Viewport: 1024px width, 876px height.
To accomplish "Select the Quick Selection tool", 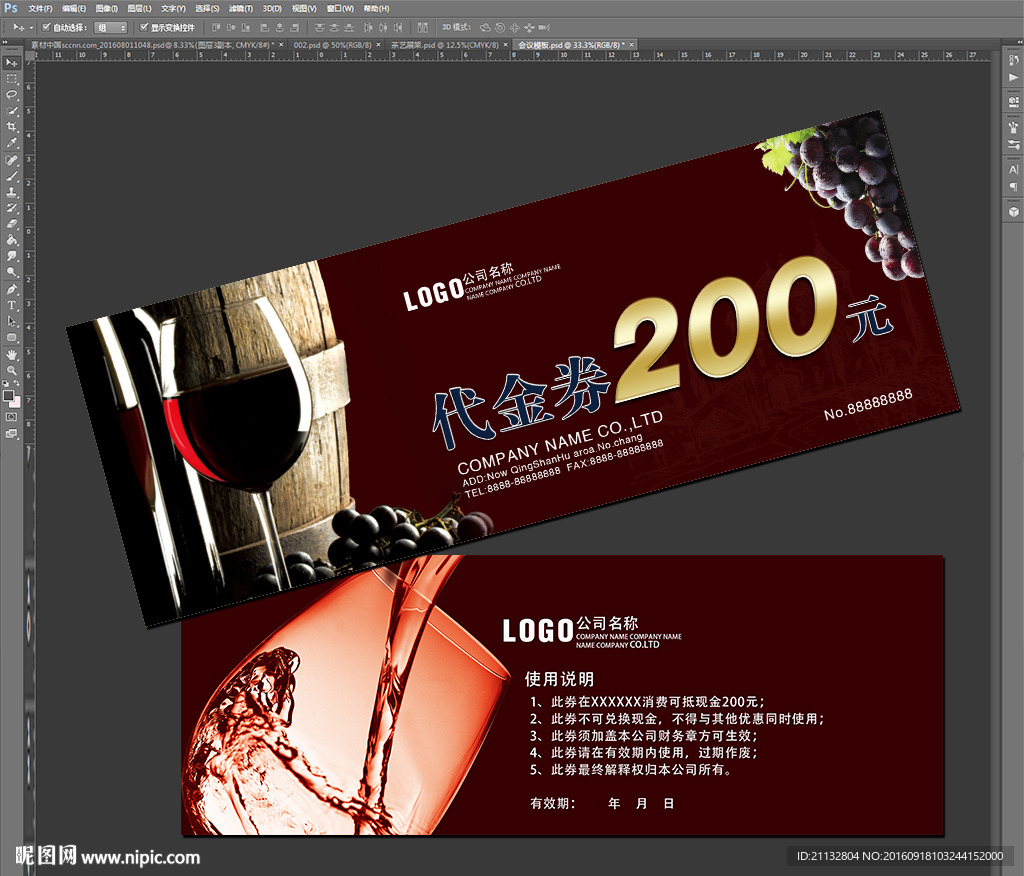I will pyautogui.click(x=12, y=111).
